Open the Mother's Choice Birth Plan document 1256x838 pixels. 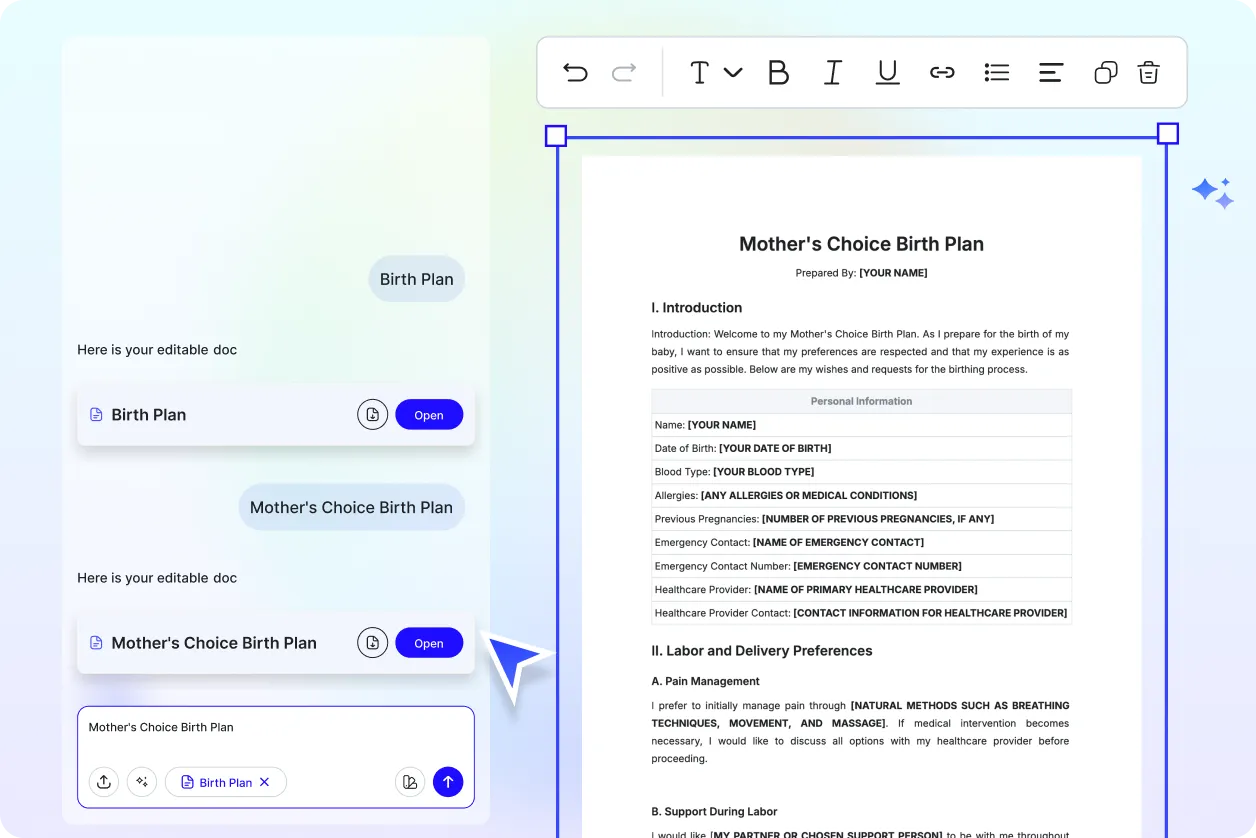click(x=429, y=643)
